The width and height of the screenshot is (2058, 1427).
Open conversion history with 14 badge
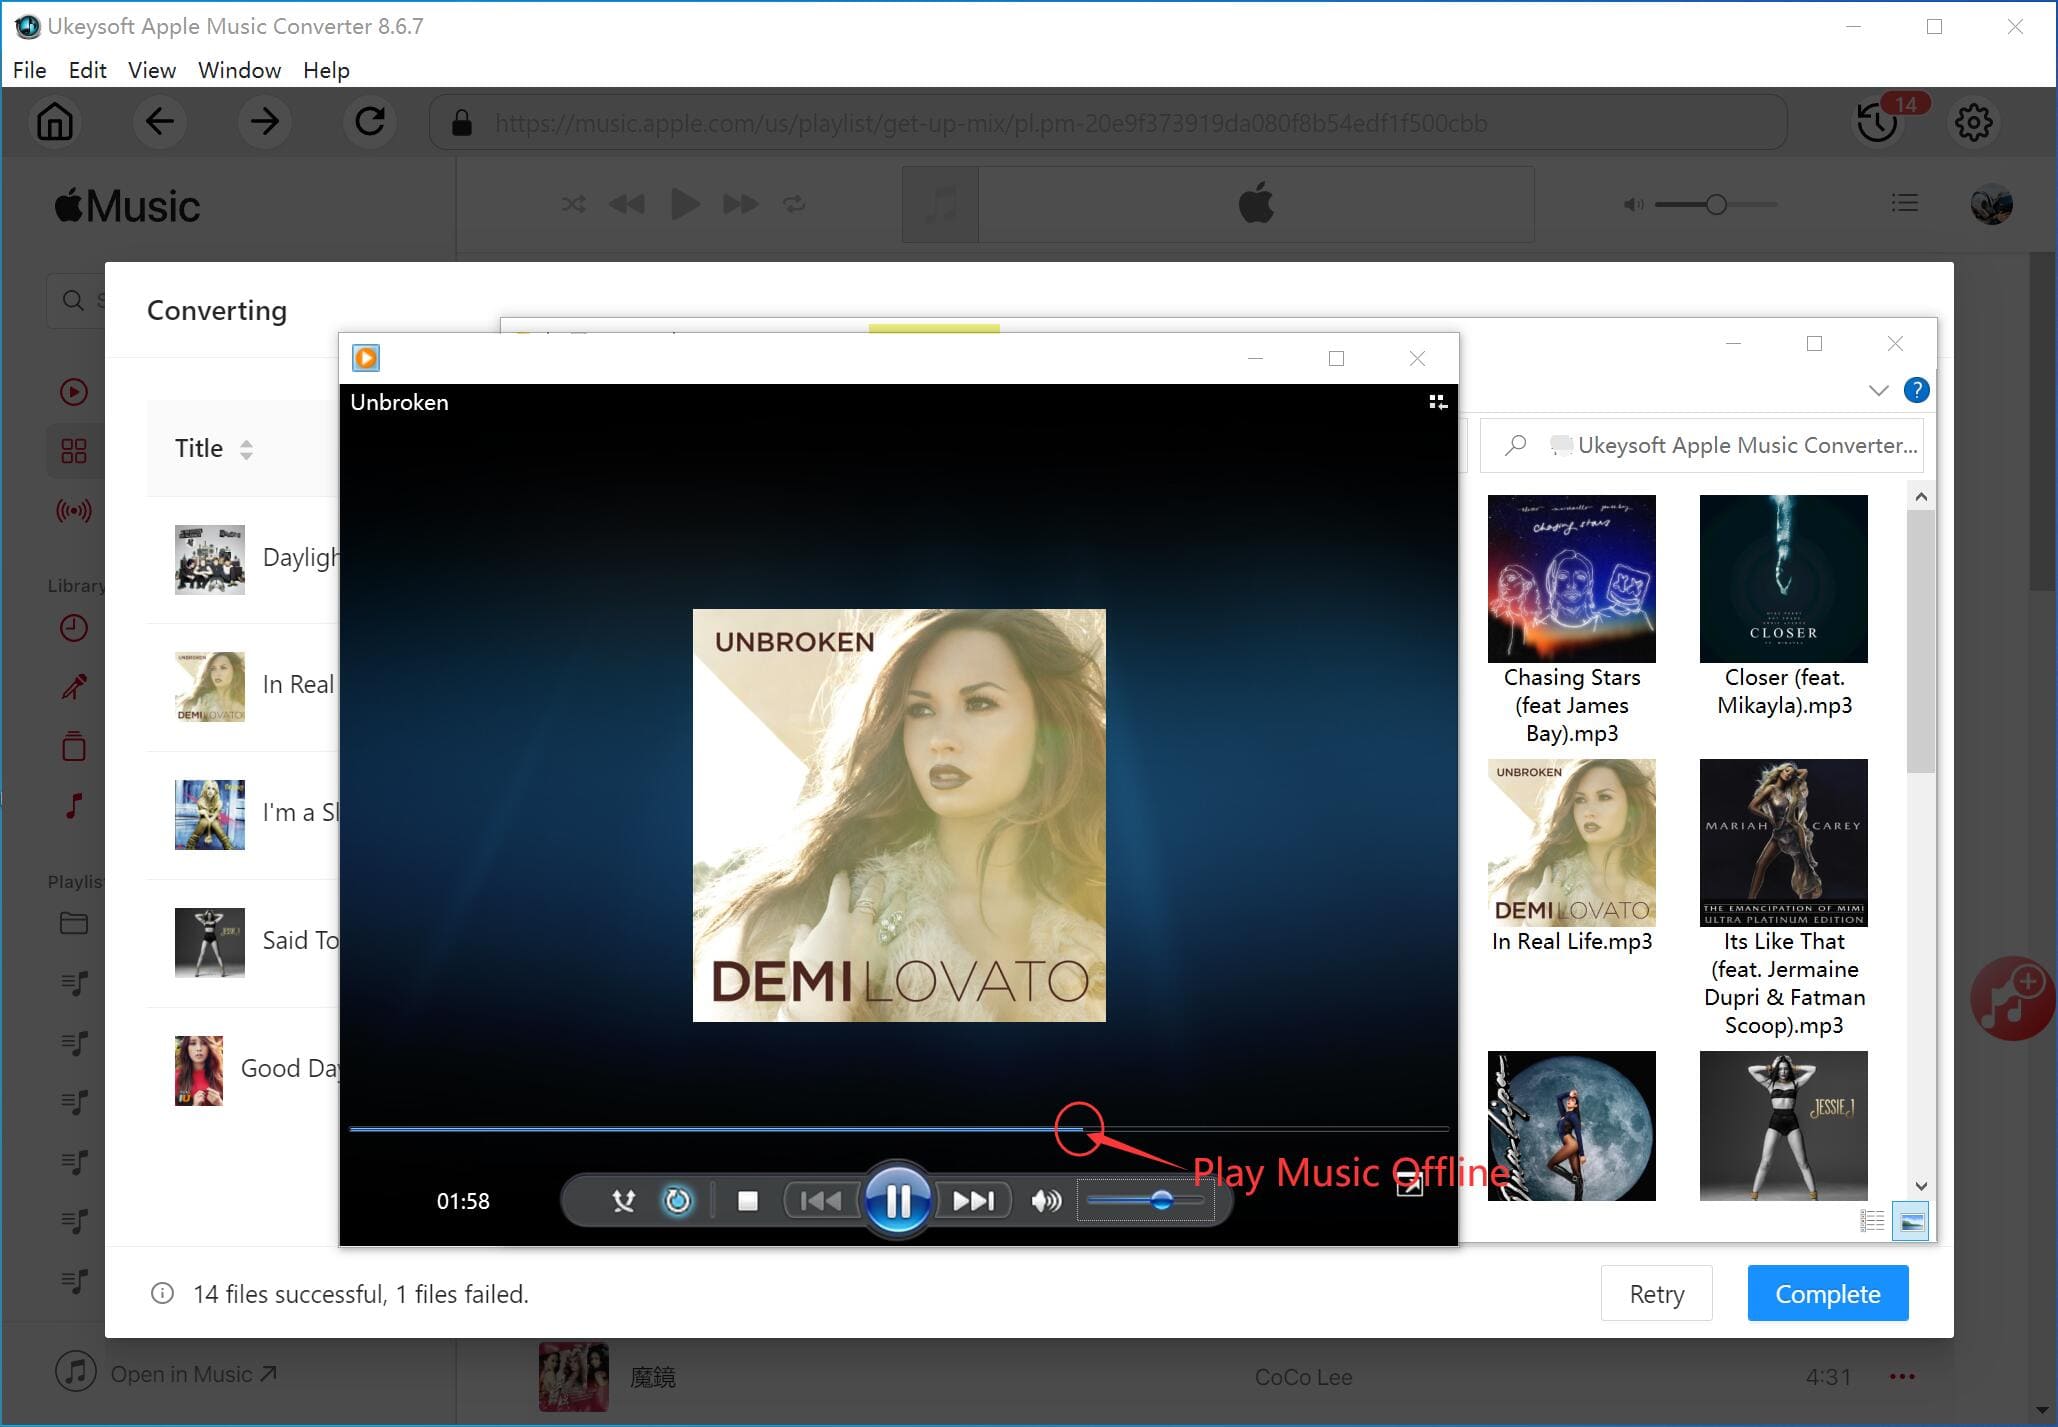coord(1877,123)
